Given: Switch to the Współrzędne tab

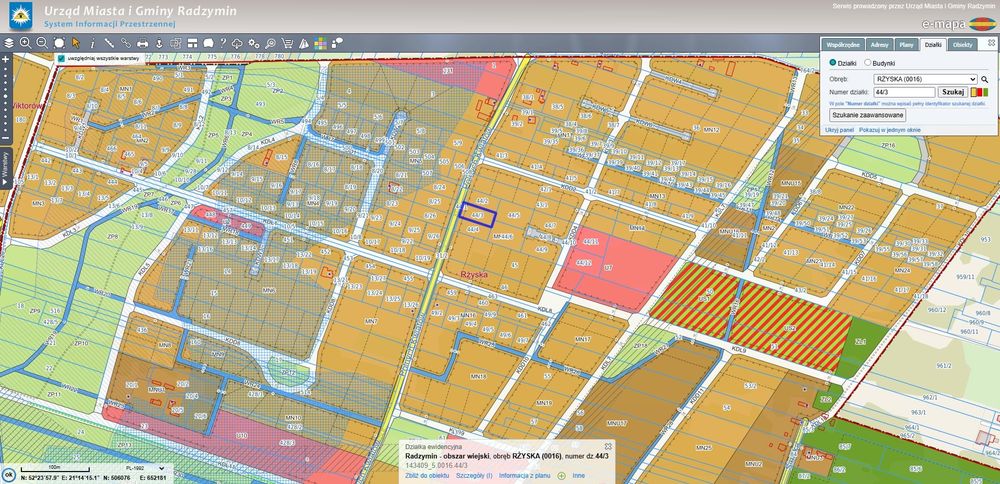Looking at the screenshot, I should pos(843,45).
